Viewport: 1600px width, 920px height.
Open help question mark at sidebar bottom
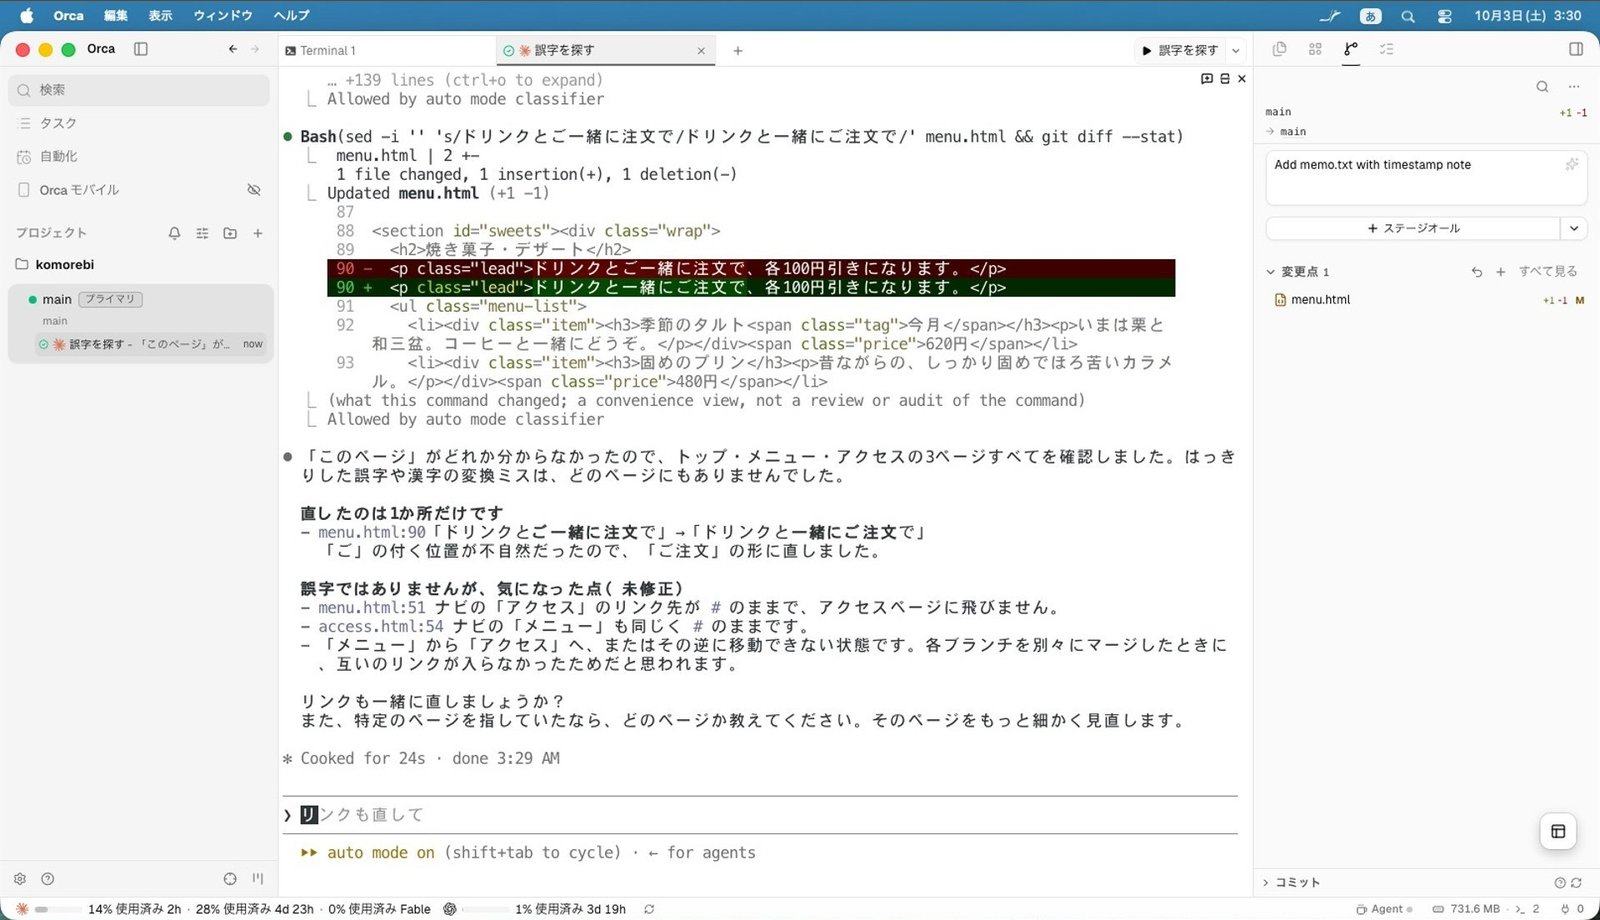tap(47, 879)
